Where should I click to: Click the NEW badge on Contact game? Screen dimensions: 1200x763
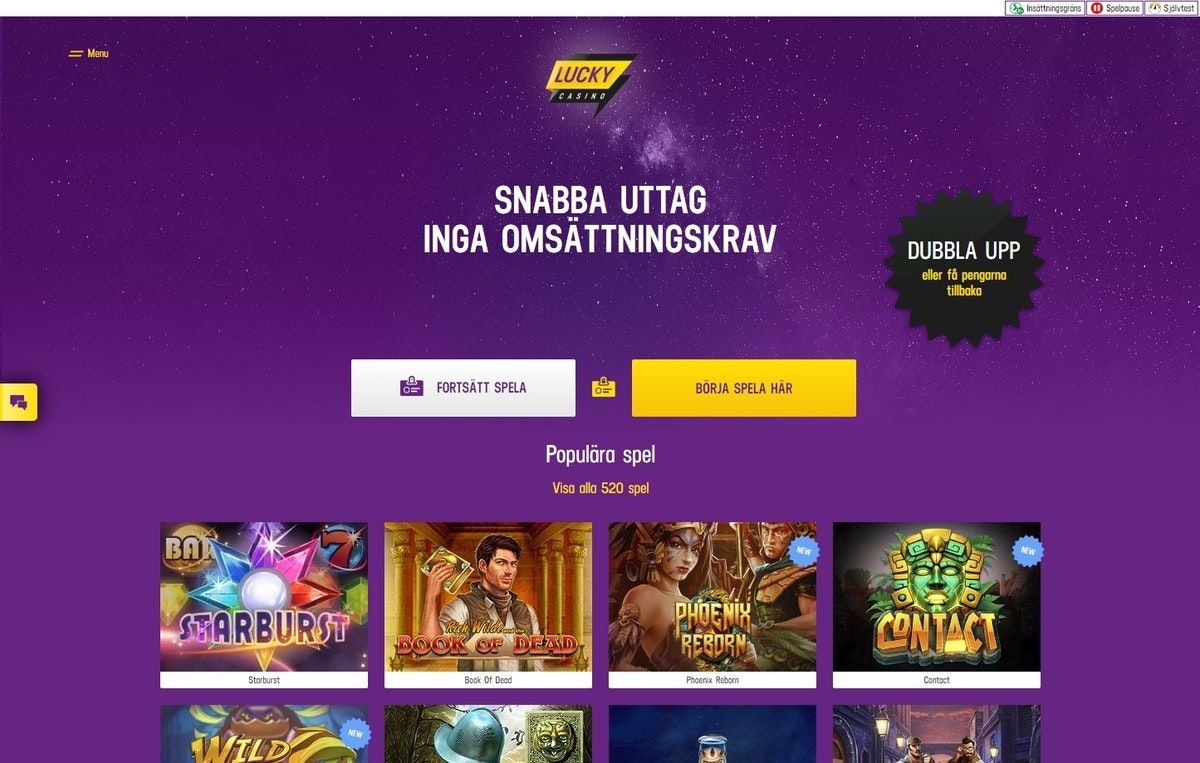[1026, 550]
